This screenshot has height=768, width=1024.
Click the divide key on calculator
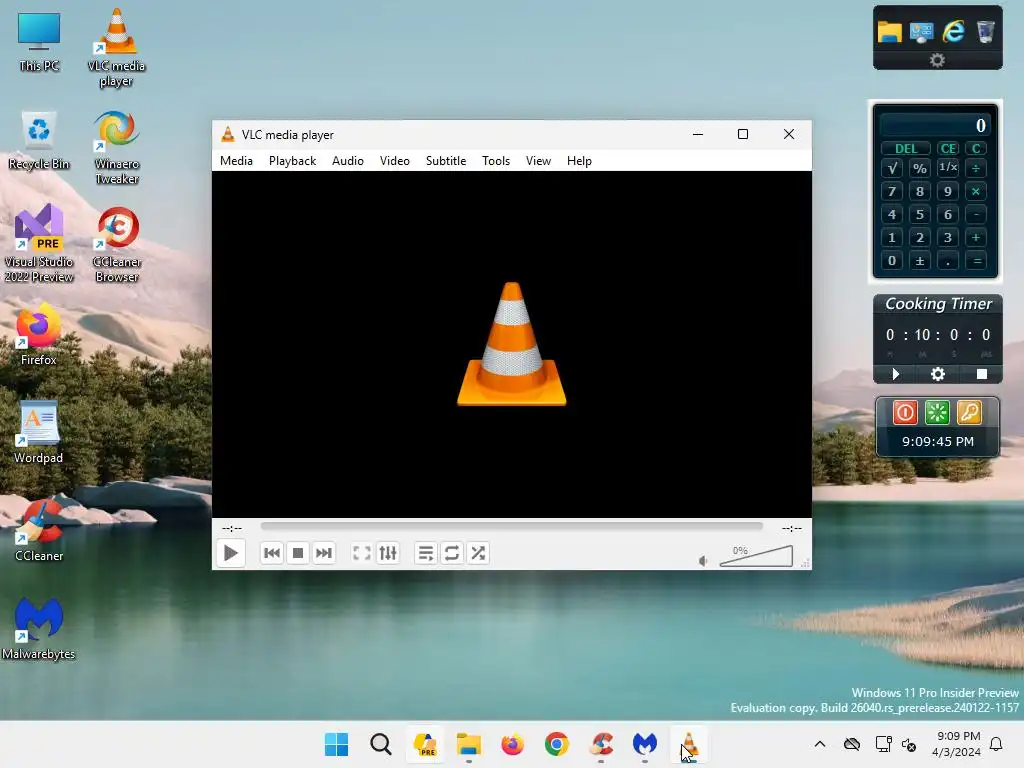tap(976, 168)
